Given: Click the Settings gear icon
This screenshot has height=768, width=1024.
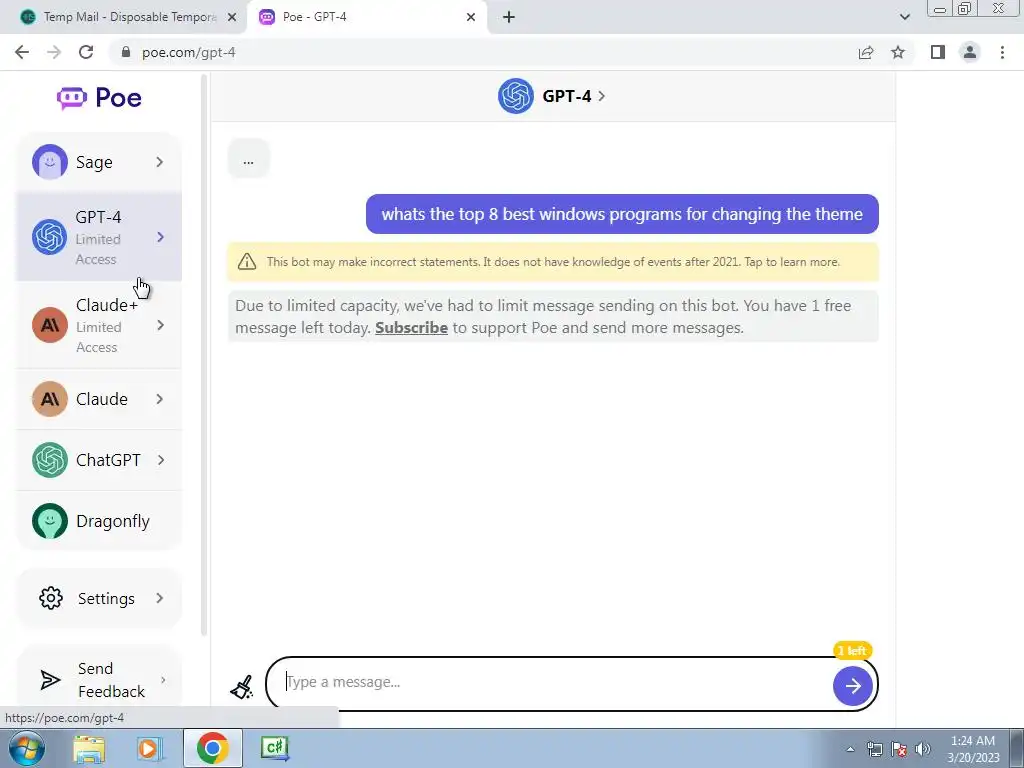Looking at the screenshot, I should coord(51,598).
